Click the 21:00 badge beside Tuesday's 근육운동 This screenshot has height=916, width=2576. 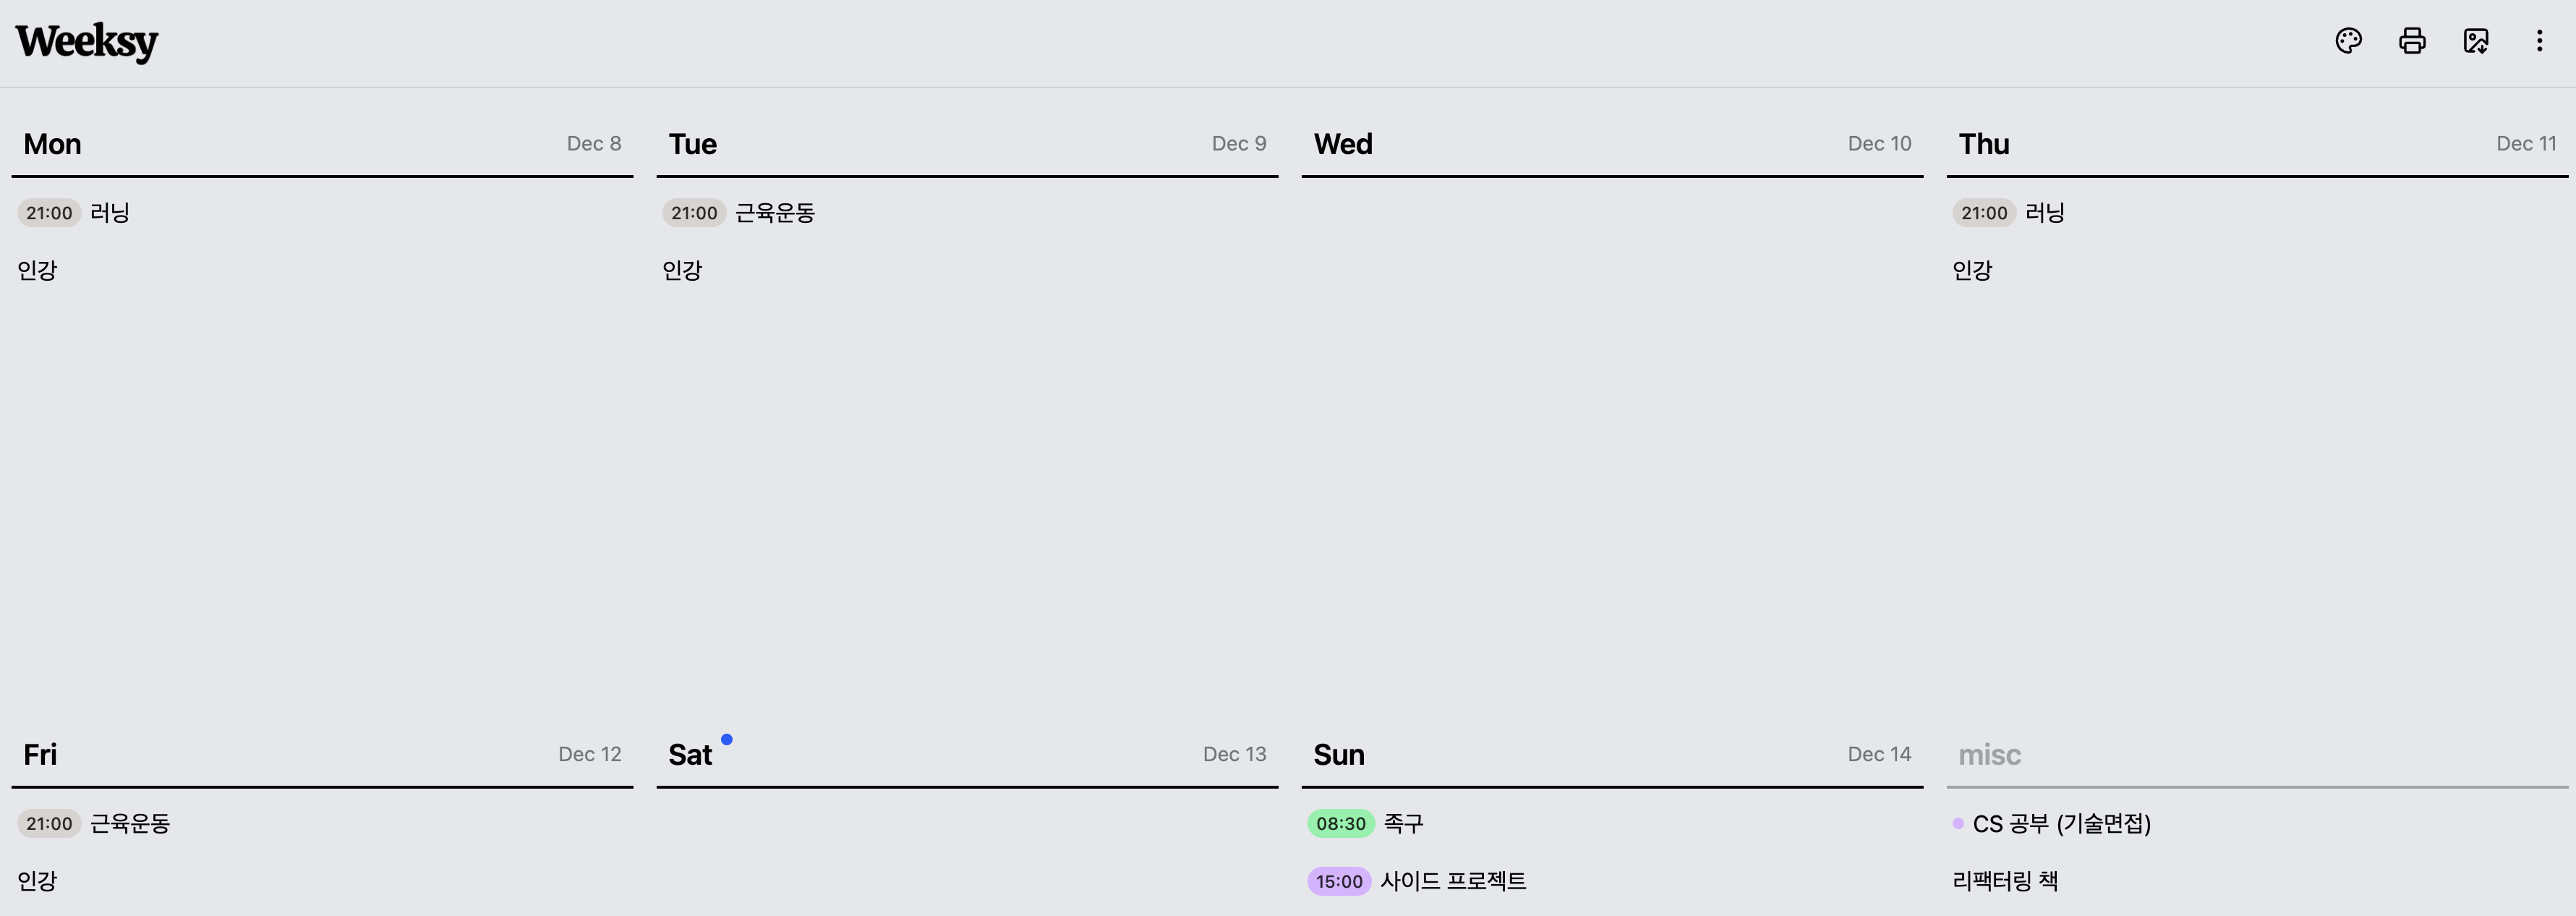pyautogui.click(x=694, y=212)
